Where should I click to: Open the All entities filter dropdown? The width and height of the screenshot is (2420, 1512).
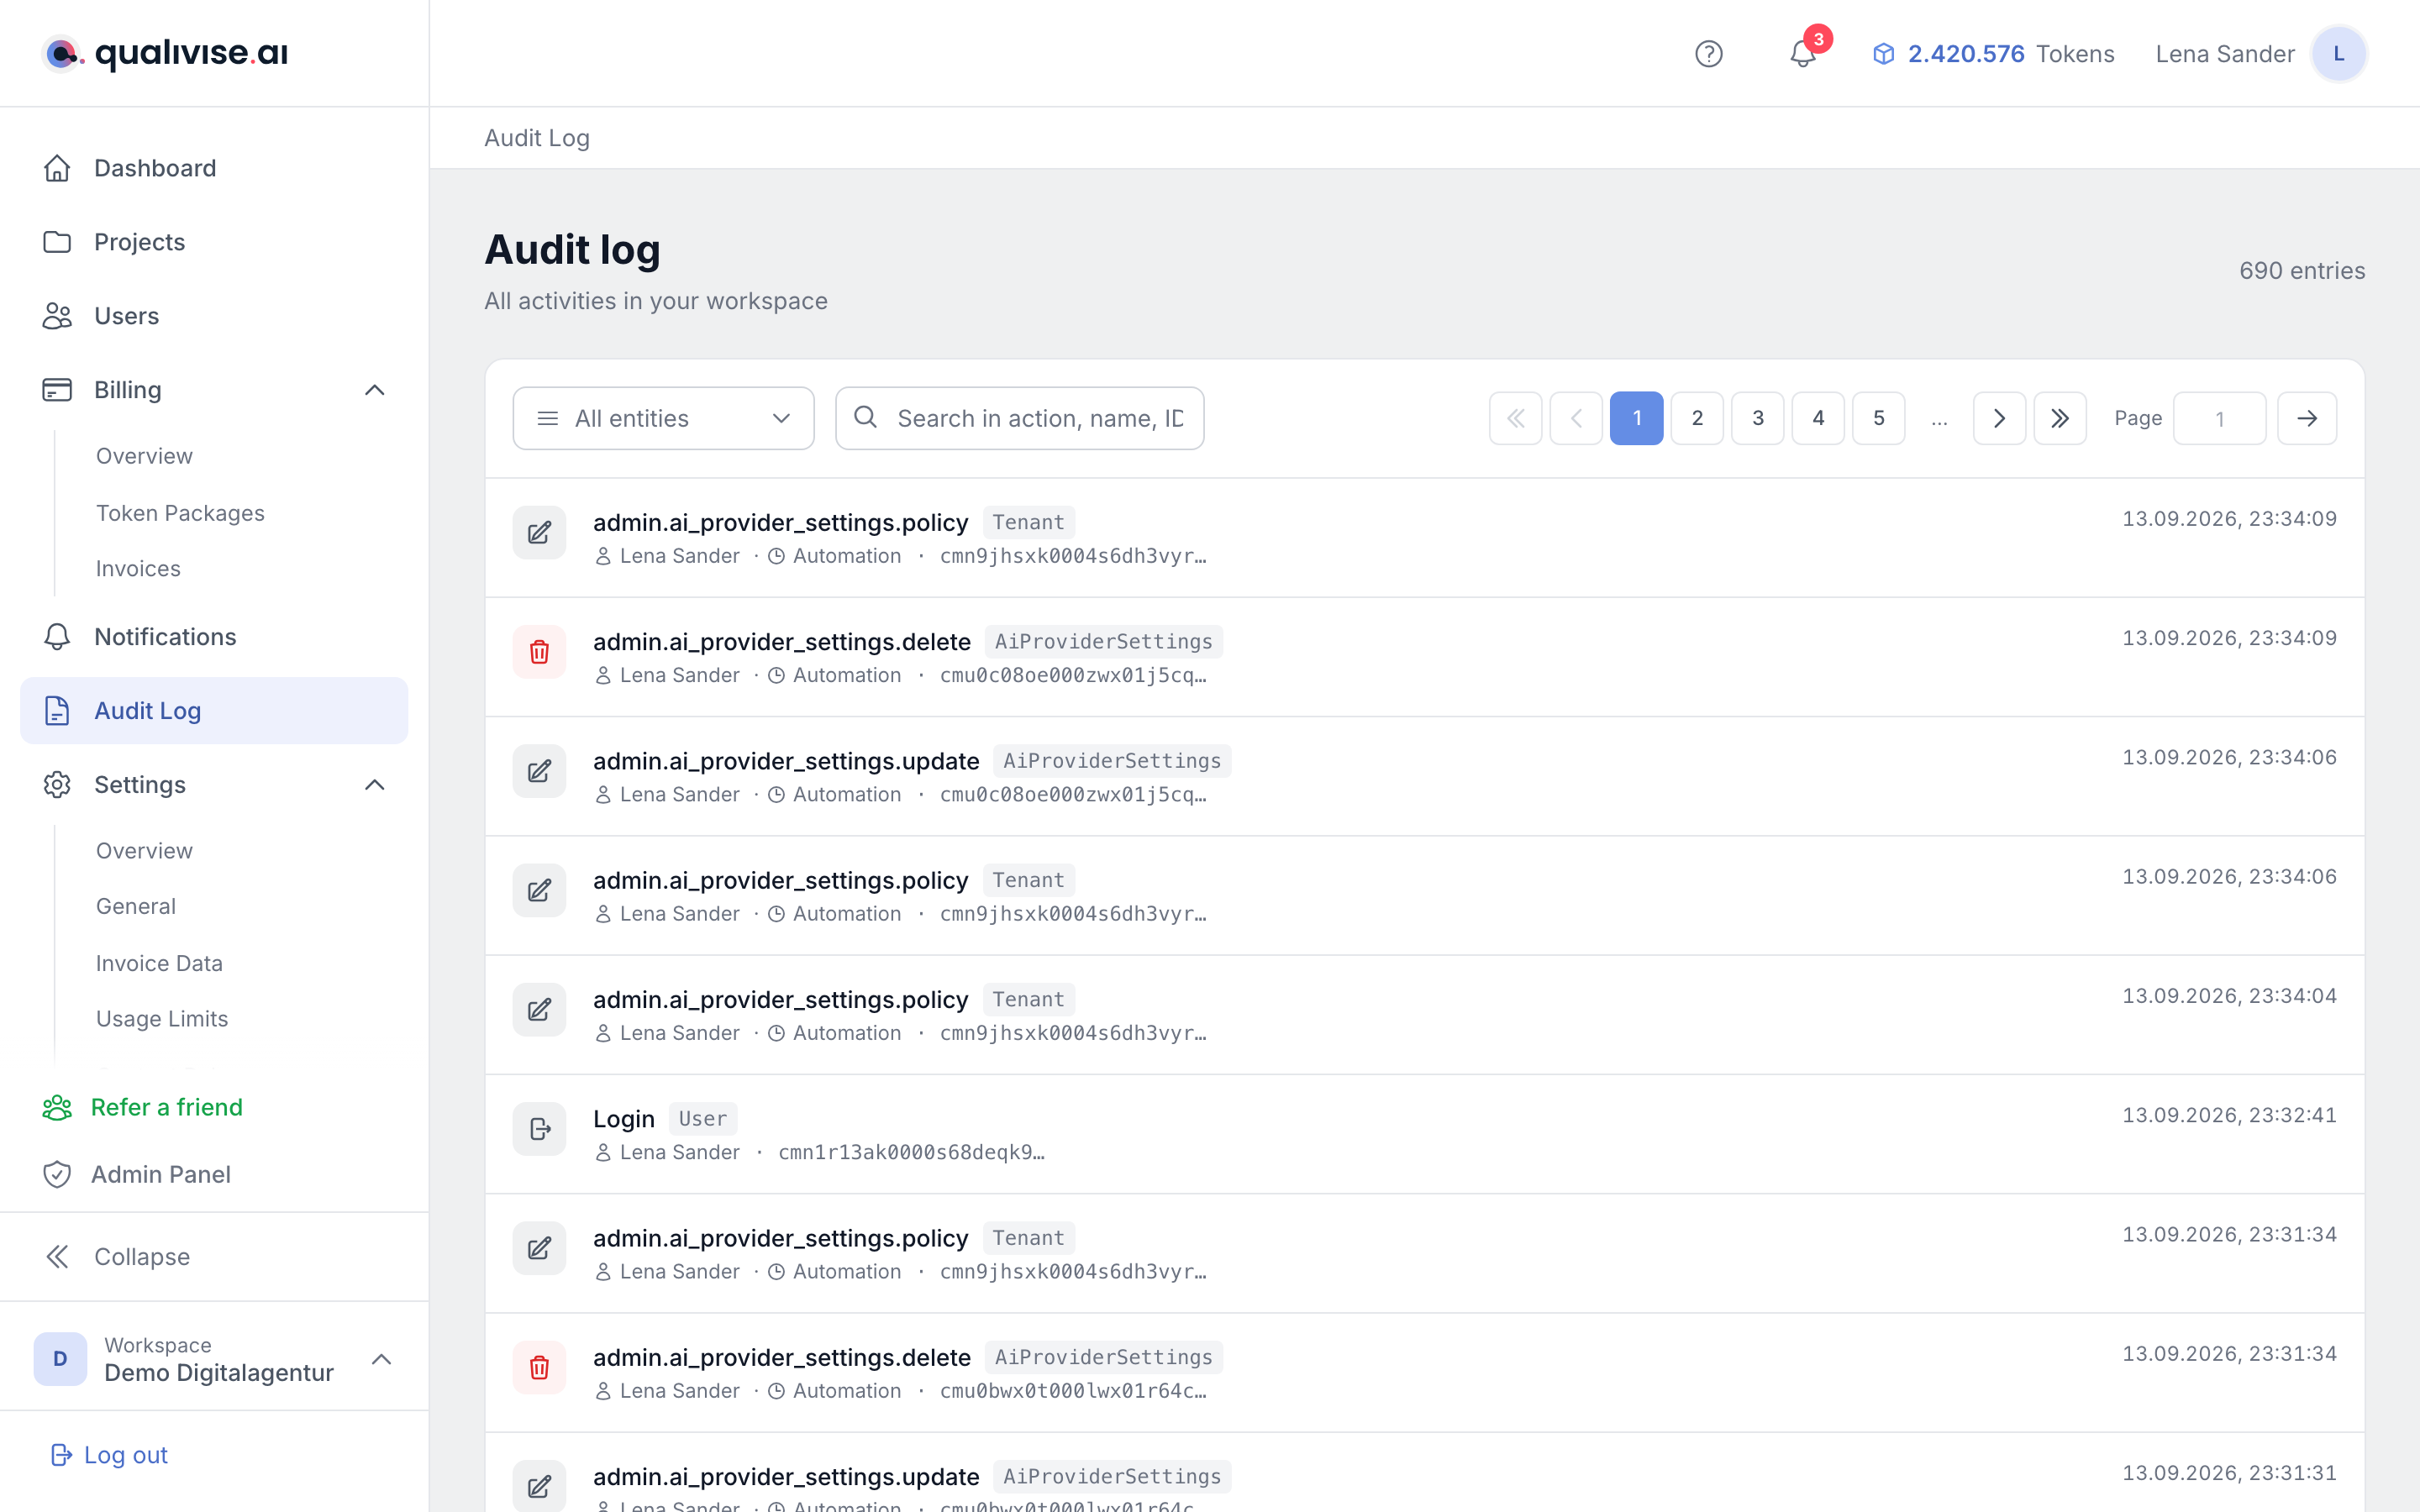(663, 418)
